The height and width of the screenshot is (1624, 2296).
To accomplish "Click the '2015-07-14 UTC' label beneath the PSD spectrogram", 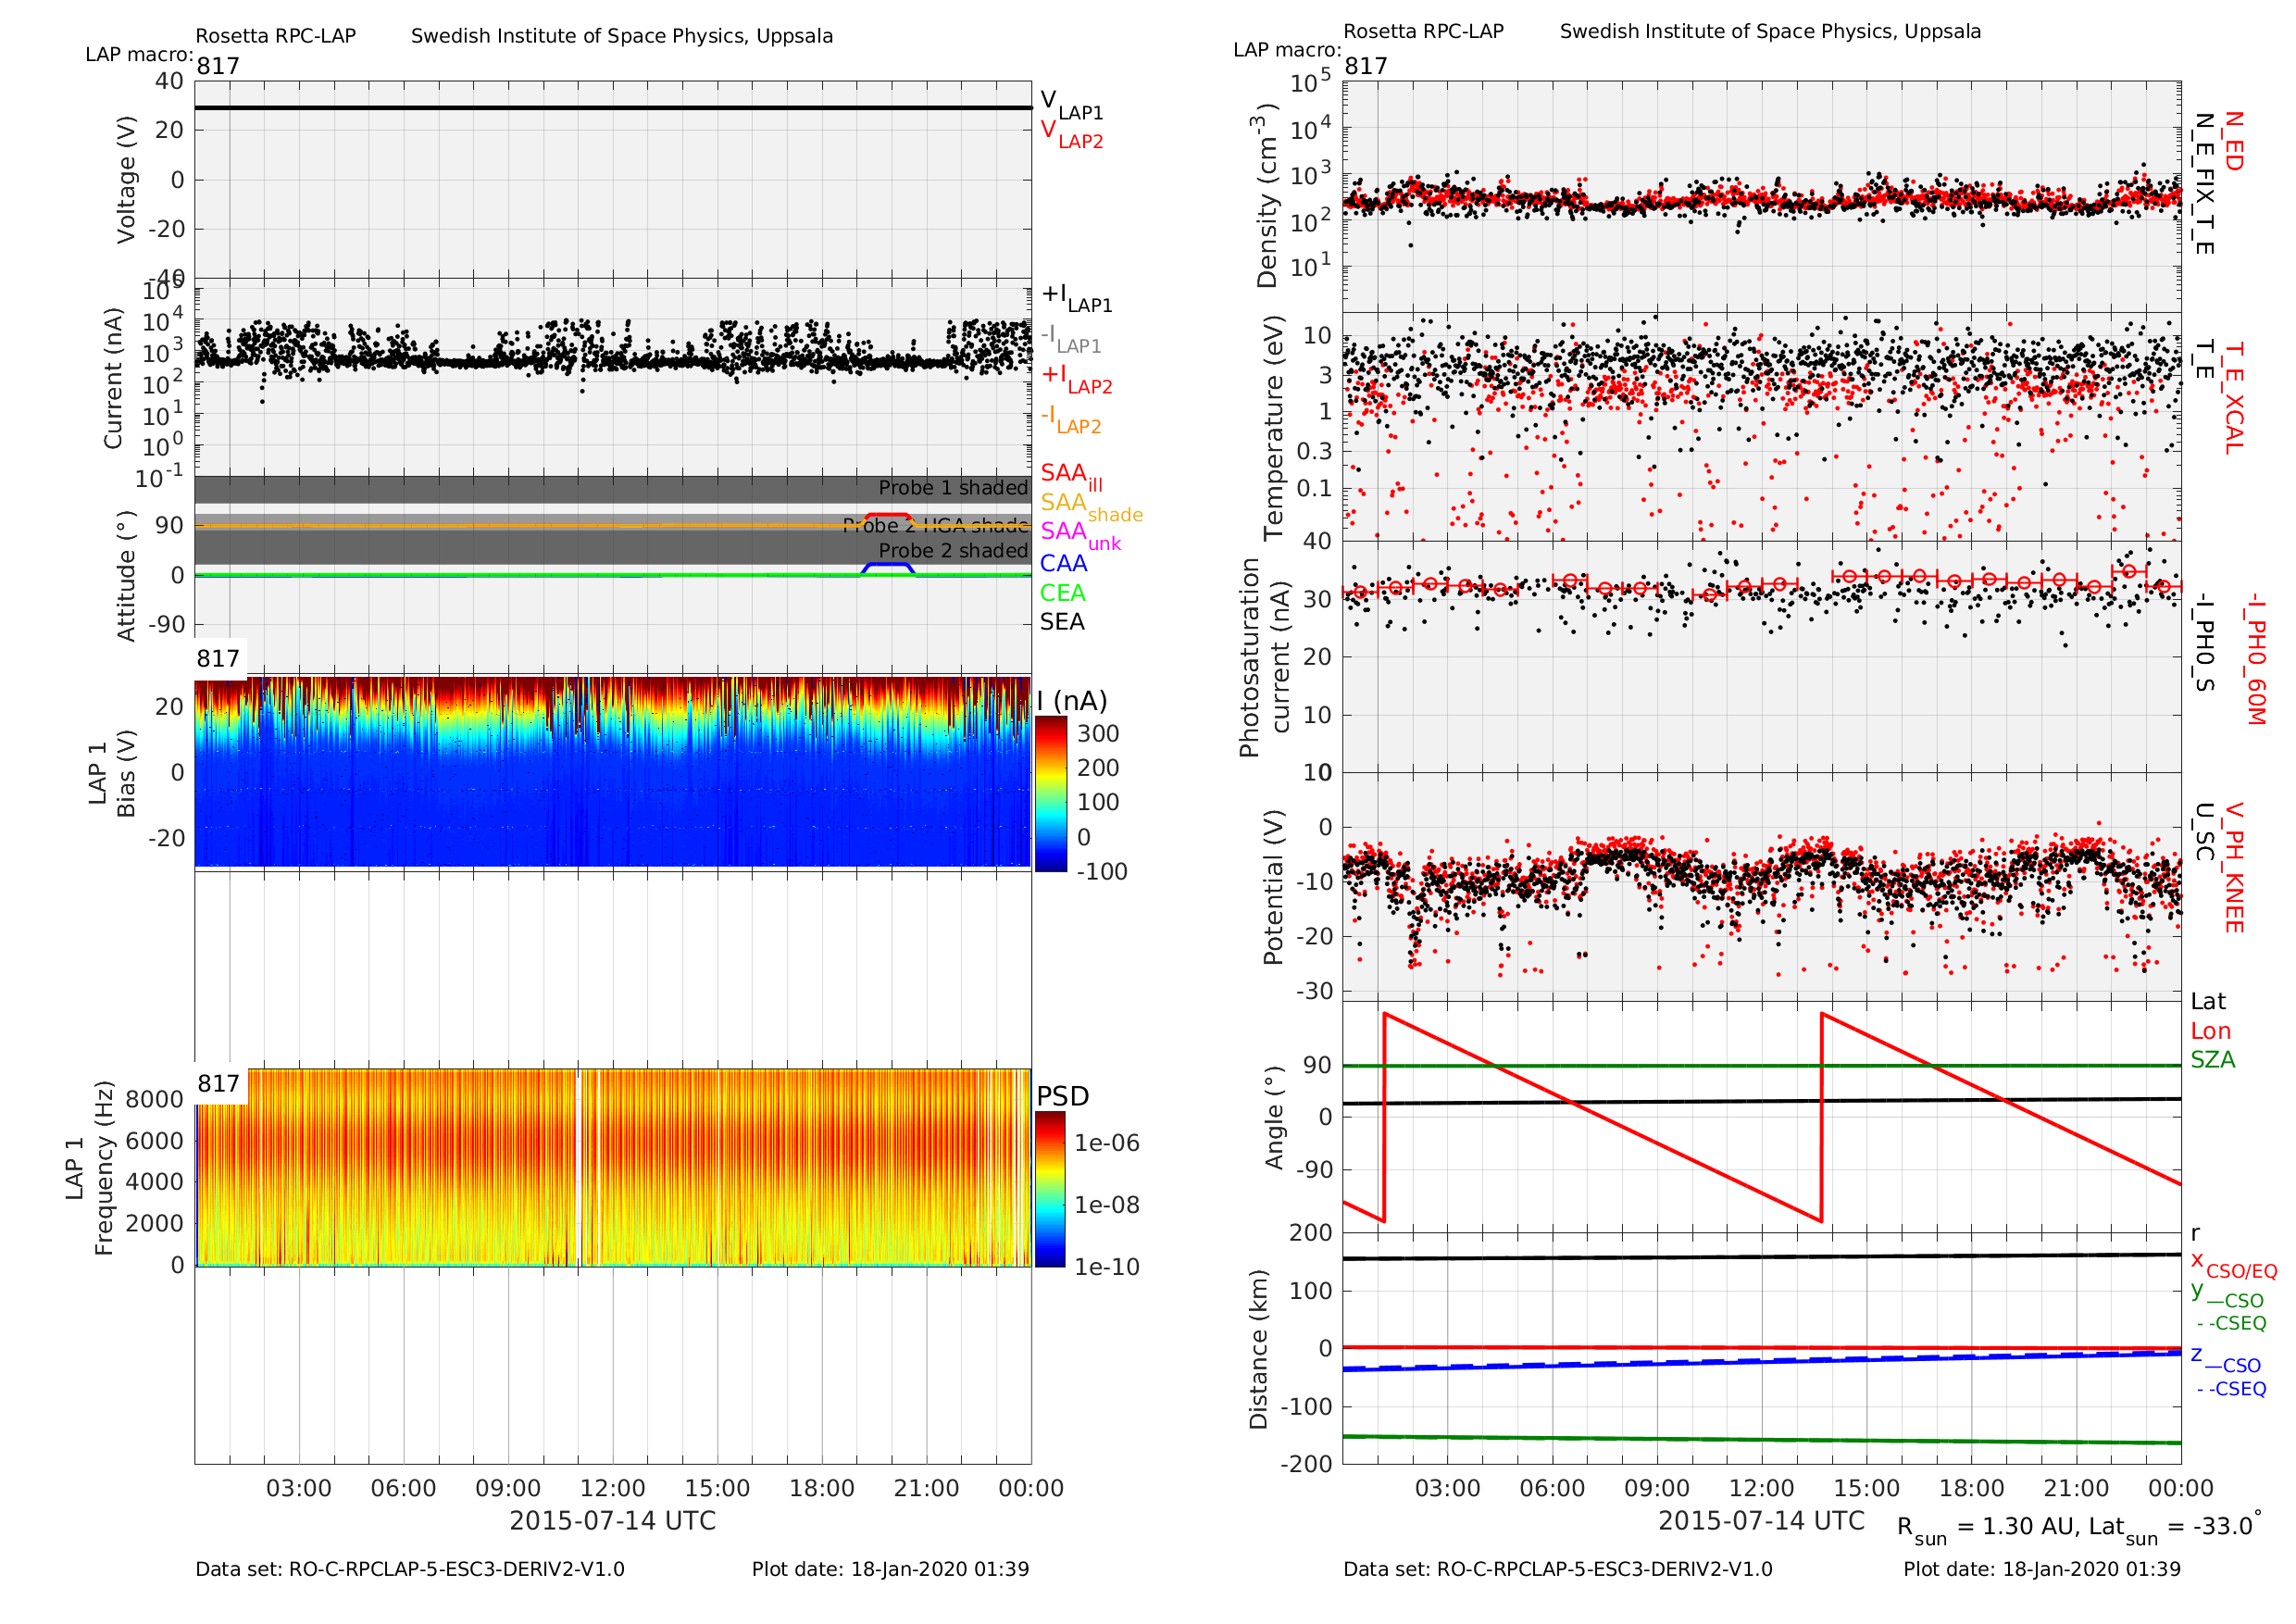I will tap(613, 1521).
